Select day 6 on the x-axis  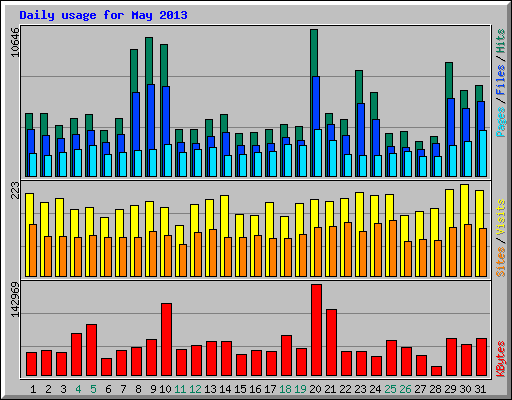(108, 389)
